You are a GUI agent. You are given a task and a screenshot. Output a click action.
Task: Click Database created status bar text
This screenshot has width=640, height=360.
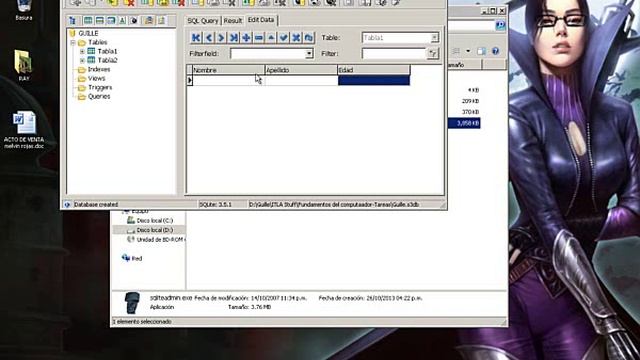[x=96, y=204]
